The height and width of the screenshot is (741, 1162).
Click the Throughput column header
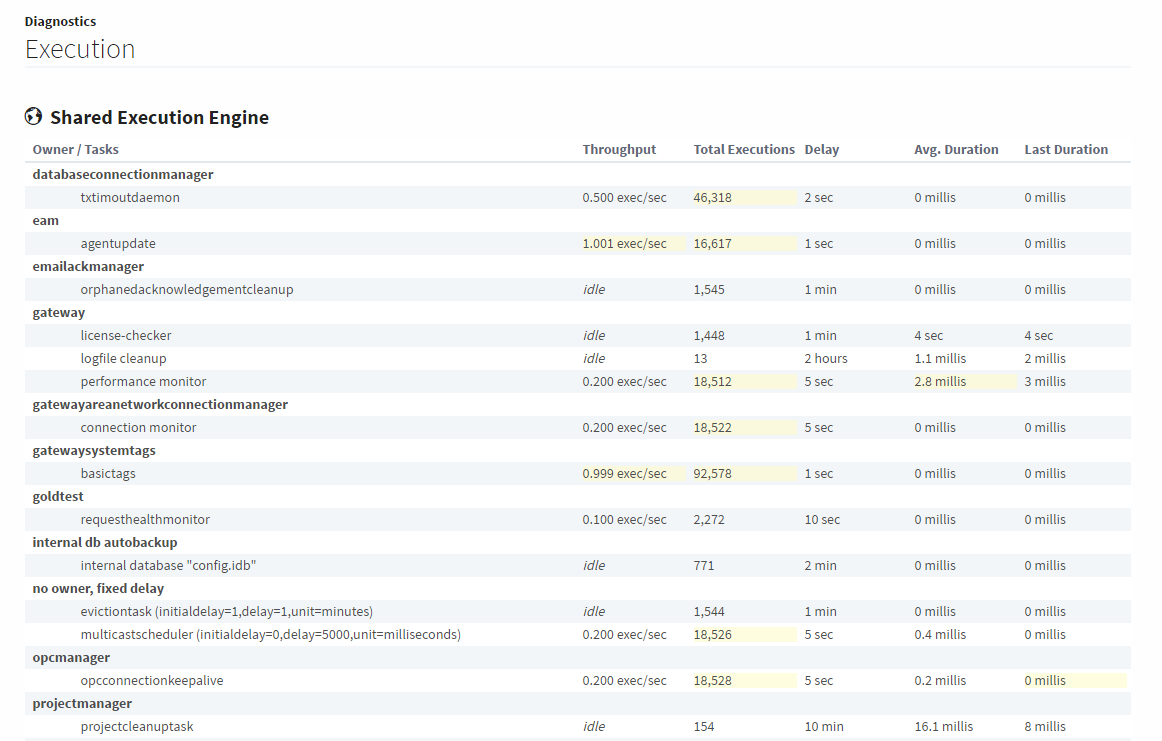coord(619,150)
